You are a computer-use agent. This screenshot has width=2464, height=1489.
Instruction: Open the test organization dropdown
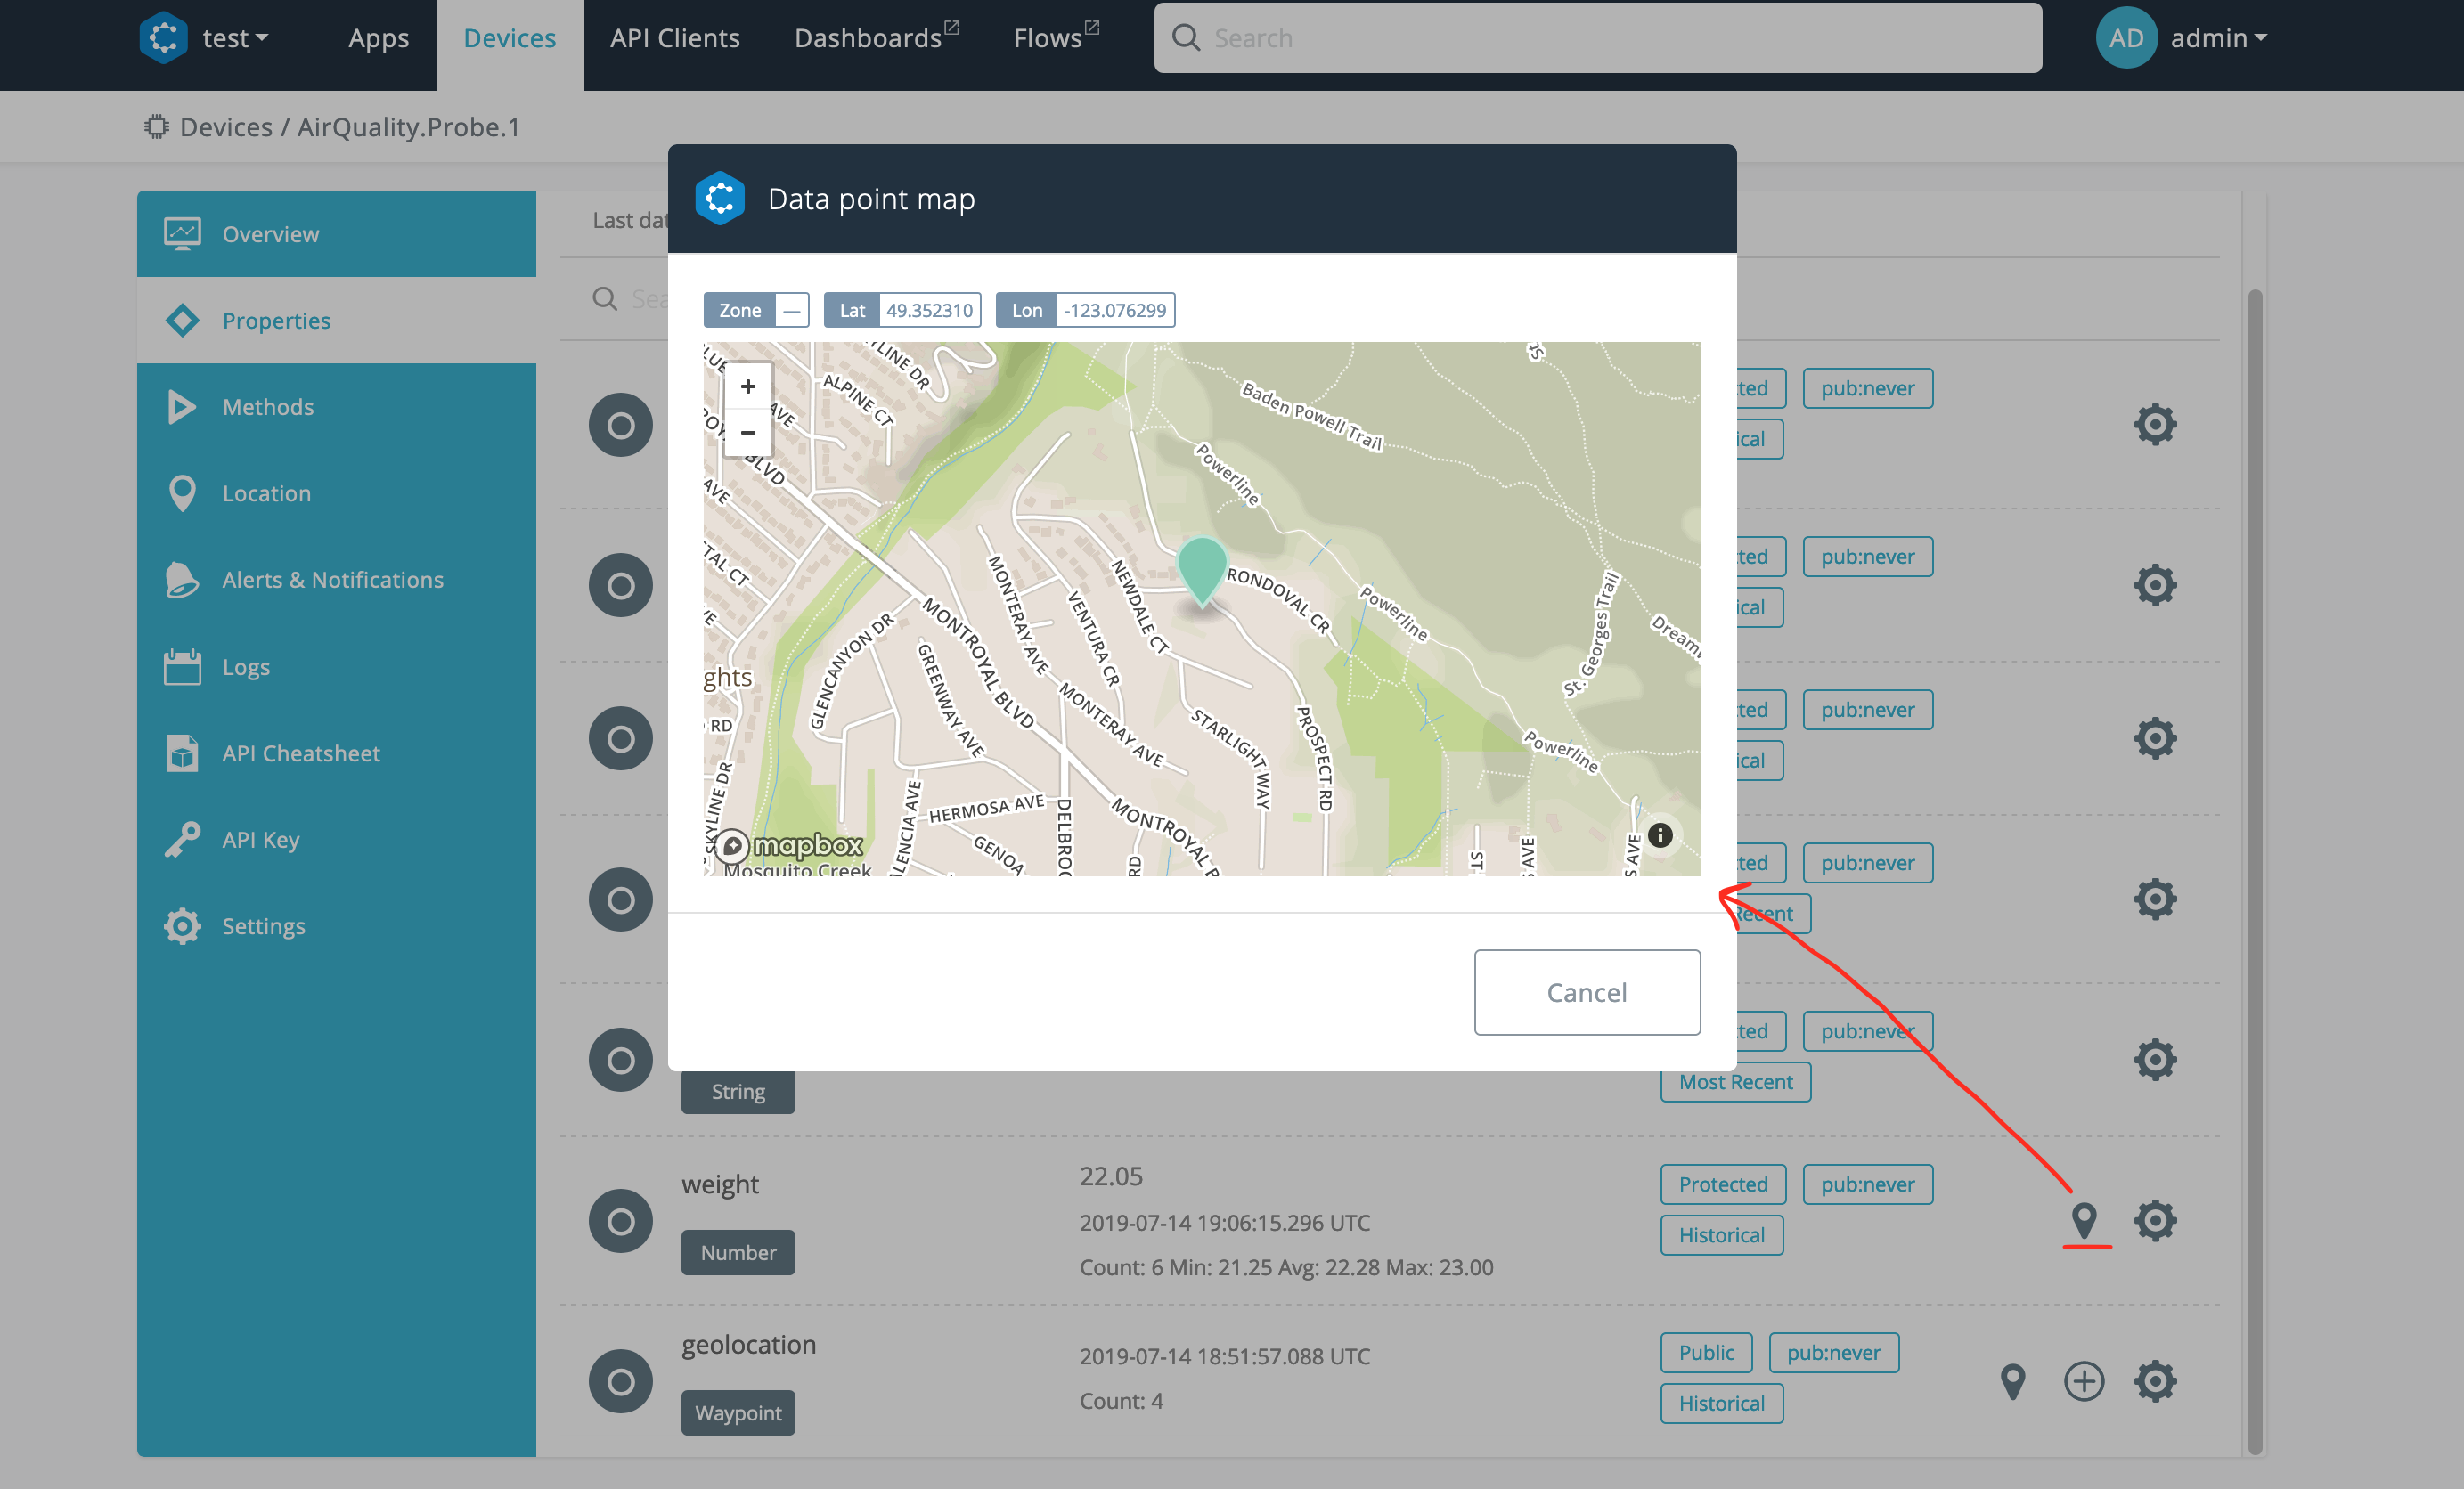235,38
